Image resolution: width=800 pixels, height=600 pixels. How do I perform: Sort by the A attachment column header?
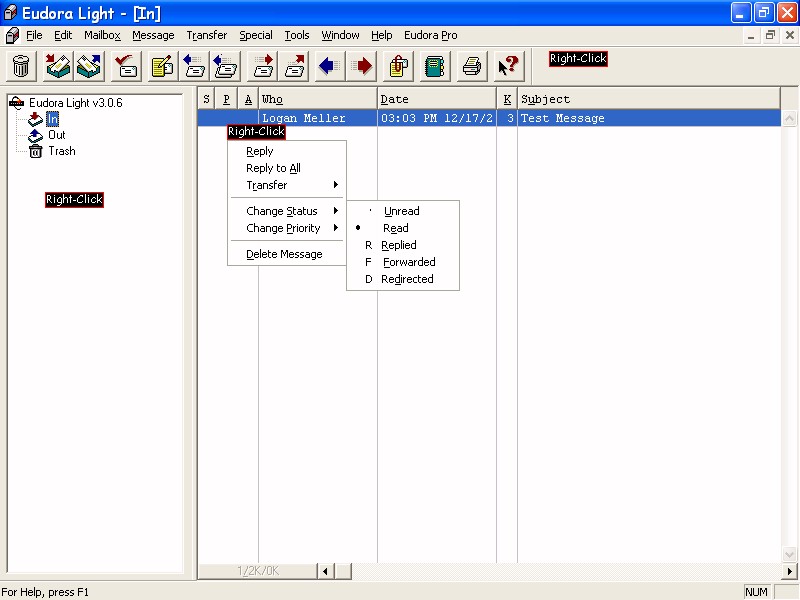pyautogui.click(x=248, y=99)
